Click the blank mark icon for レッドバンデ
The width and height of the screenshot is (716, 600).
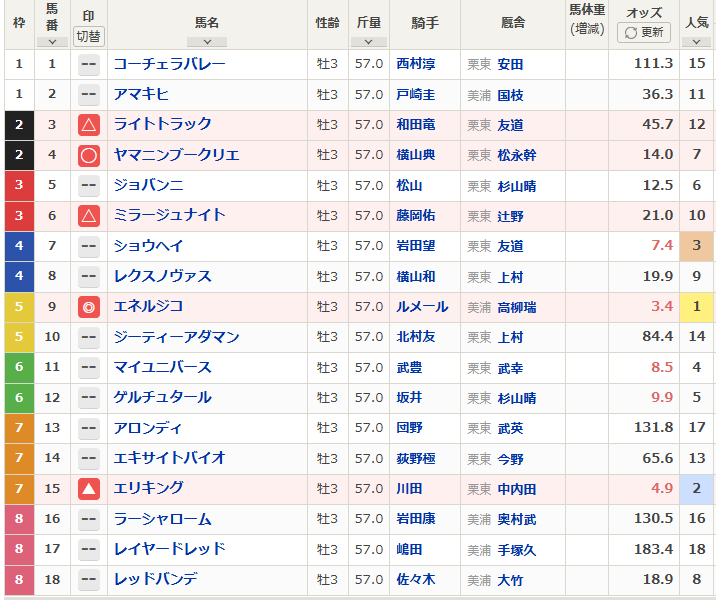coord(88,580)
